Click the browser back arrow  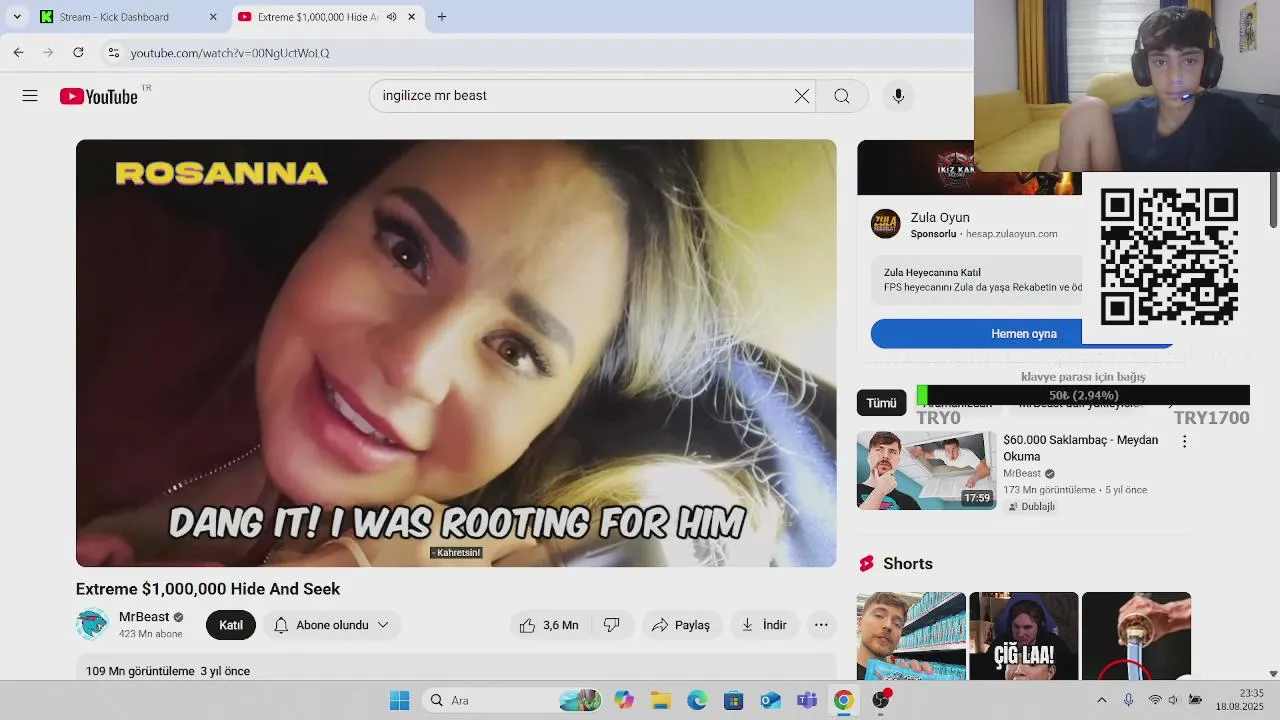18,52
